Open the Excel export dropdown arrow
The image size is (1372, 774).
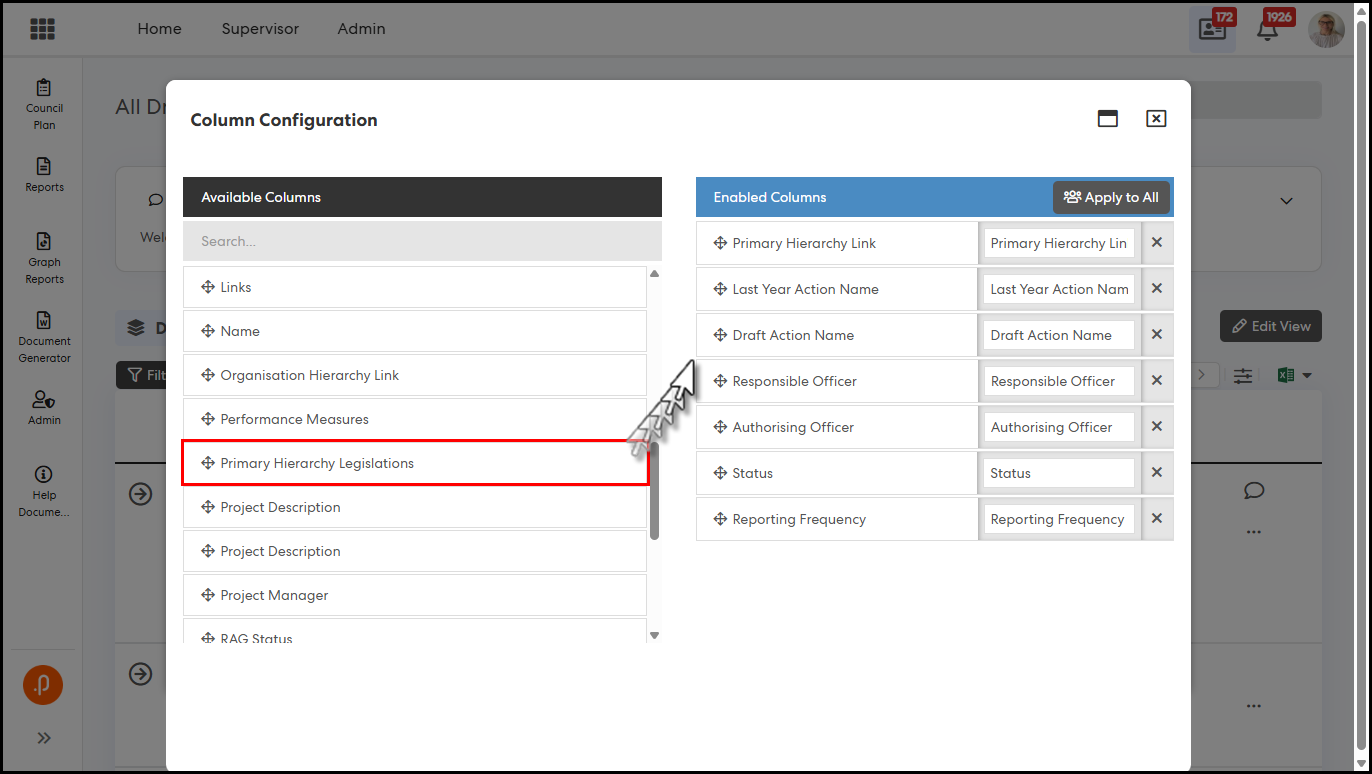(x=1306, y=376)
